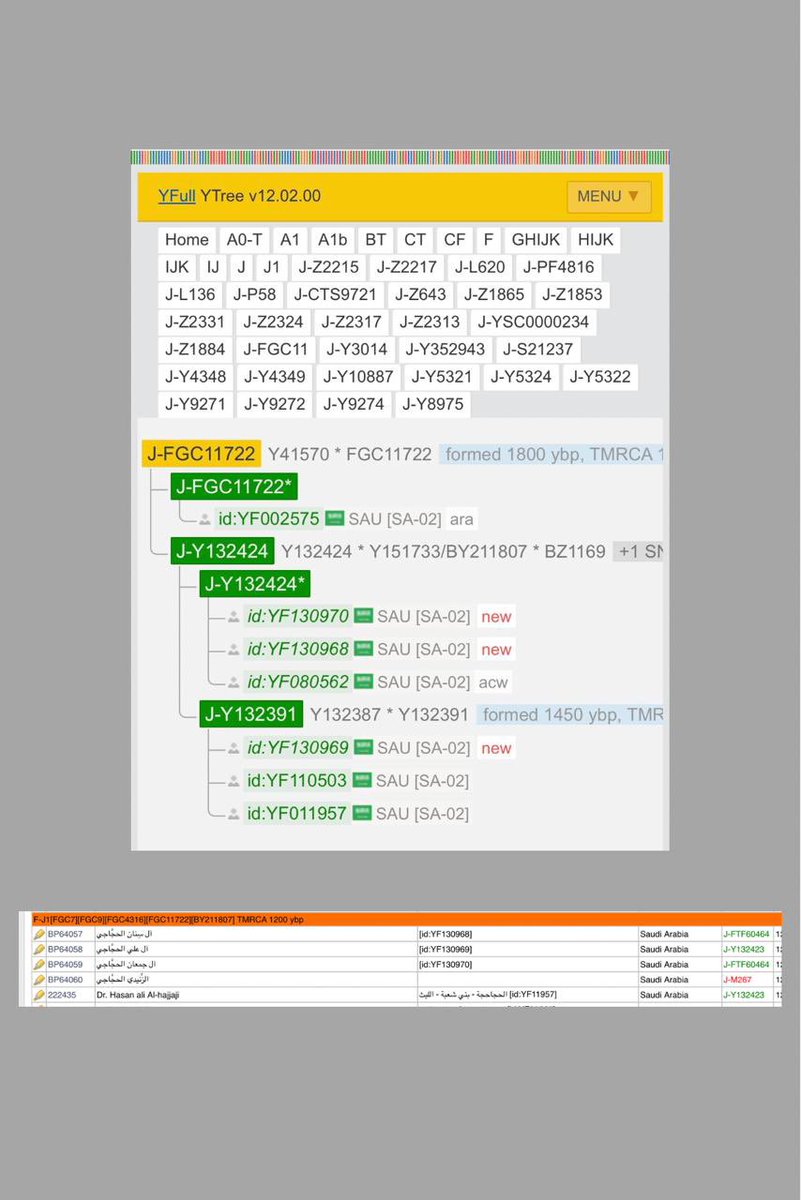The width and height of the screenshot is (801, 1200).
Task: Select the CF breadcrumb
Action: click(x=454, y=240)
